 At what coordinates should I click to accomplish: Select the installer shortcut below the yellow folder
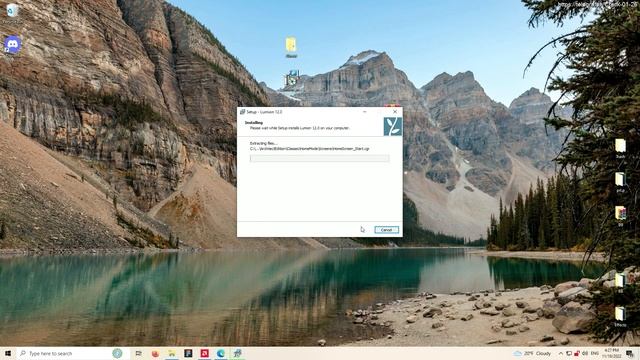coord(292,78)
